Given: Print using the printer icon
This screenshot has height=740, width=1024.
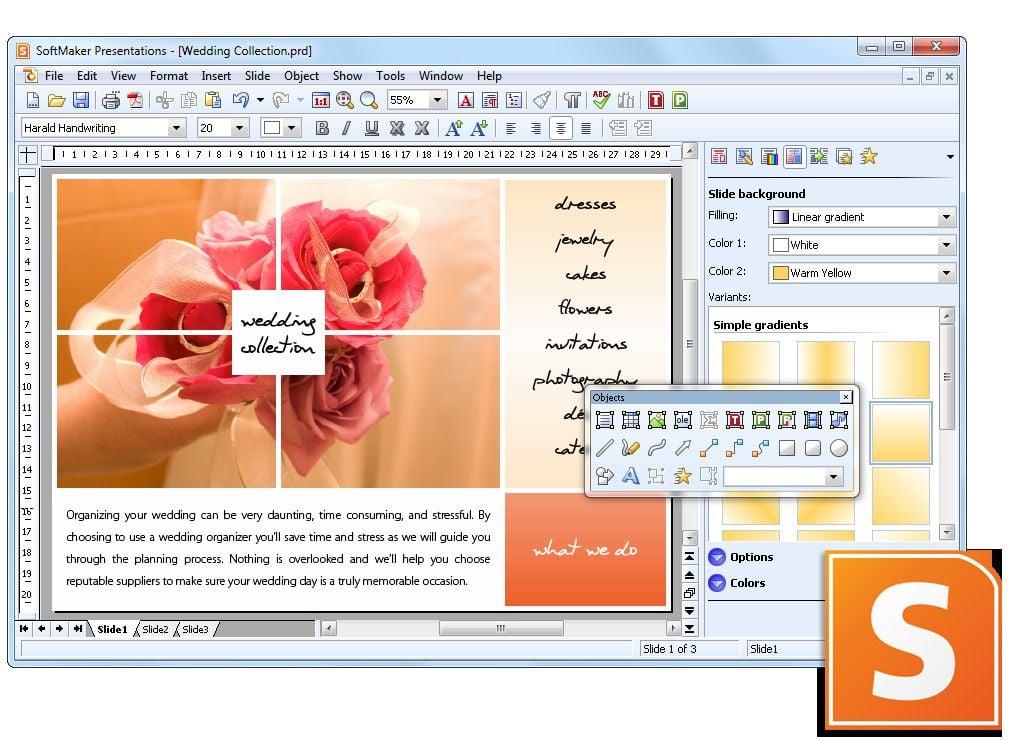Looking at the screenshot, I should (x=111, y=101).
